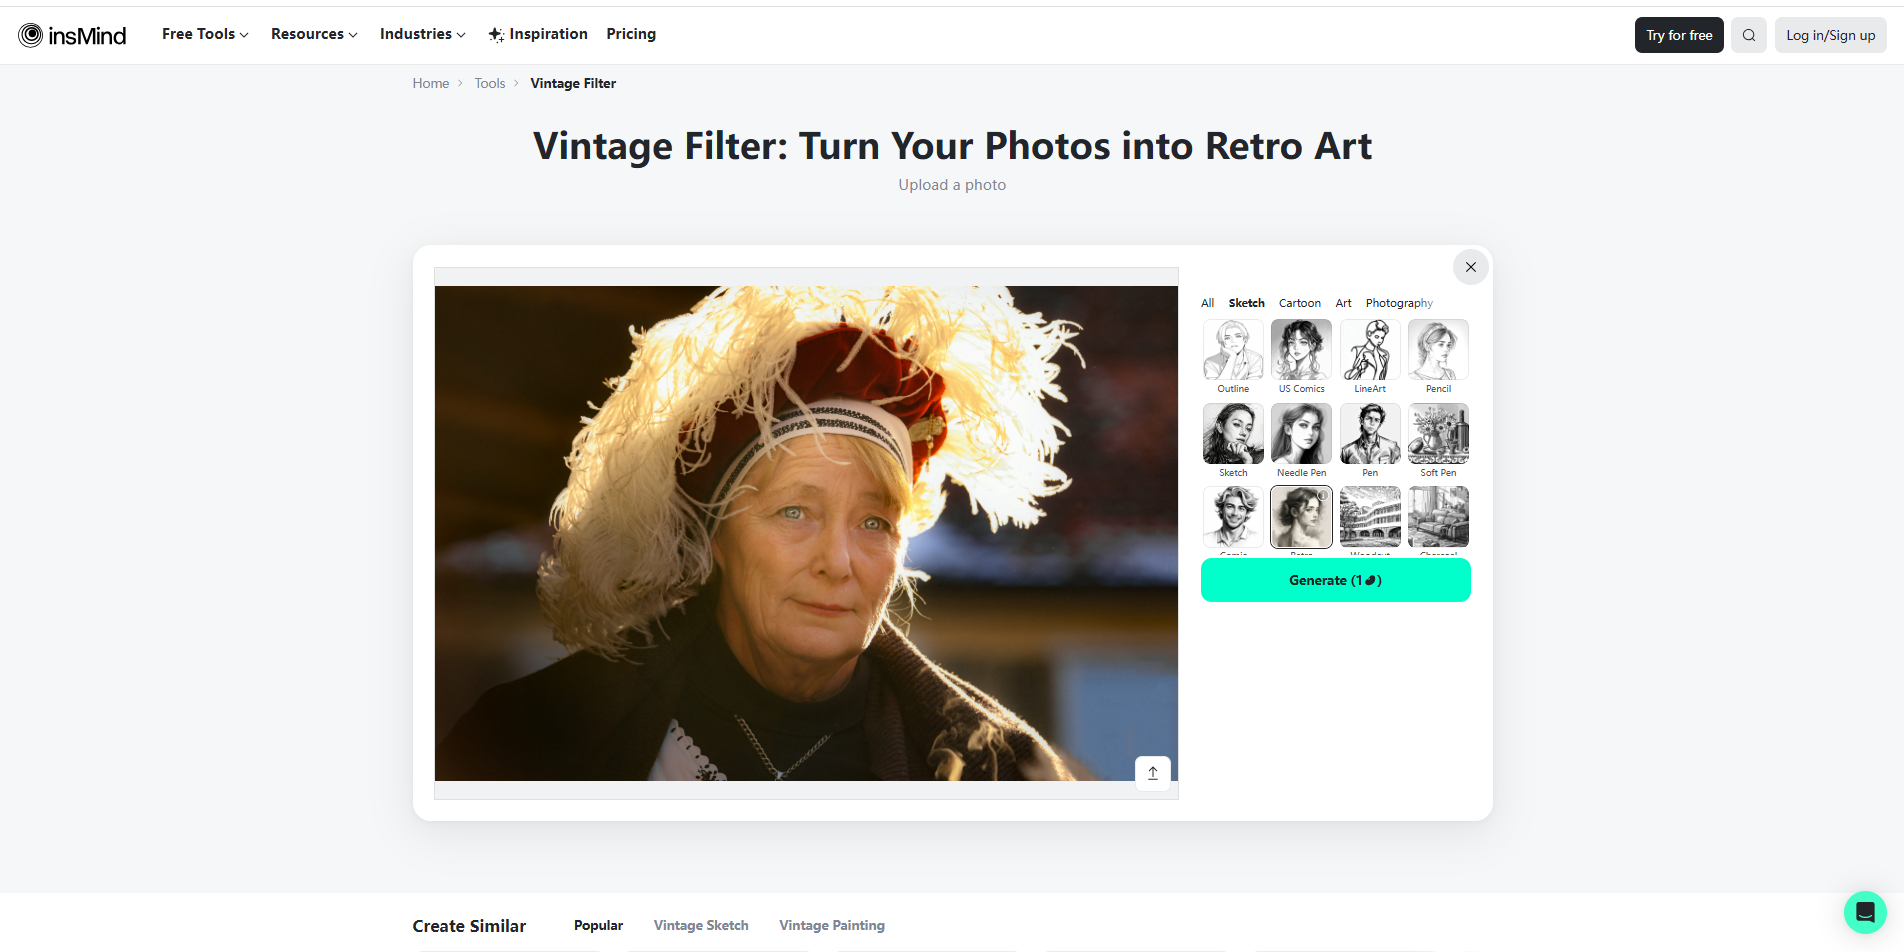This screenshot has height=952, width=1904.
Task: Select the Outline sketch style
Action: point(1232,349)
